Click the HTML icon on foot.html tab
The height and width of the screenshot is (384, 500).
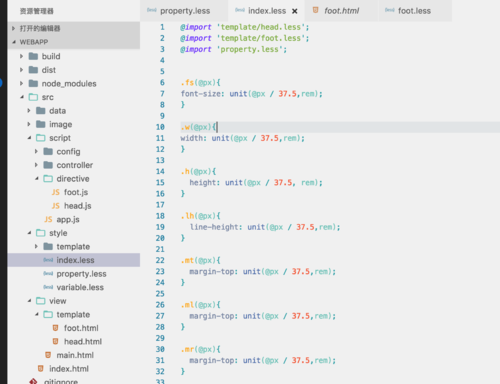[x=315, y=10]
